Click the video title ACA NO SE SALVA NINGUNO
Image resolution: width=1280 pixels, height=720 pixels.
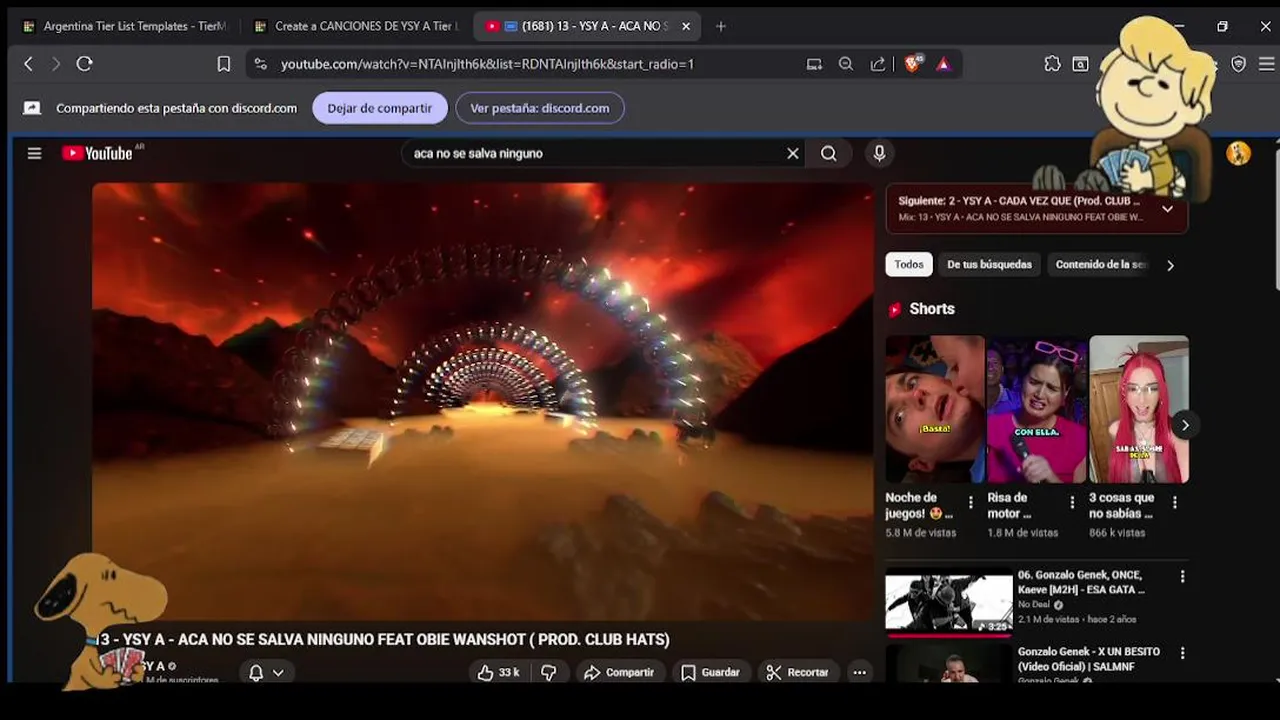(x=385, y=639)
